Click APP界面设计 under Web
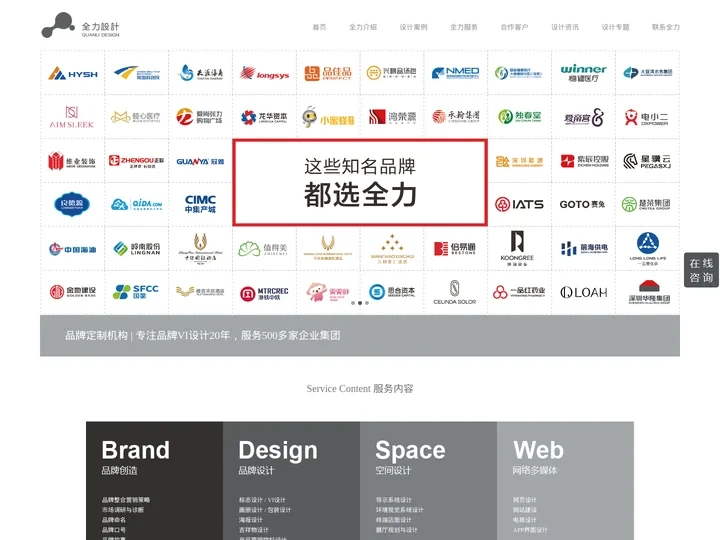The width and height of the screenshot is (720, 540). coord(530,530)
